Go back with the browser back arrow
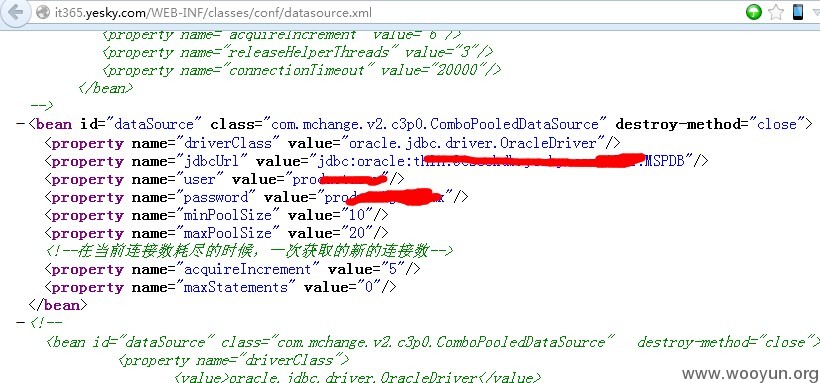The image size is (820, 383). 16,13
